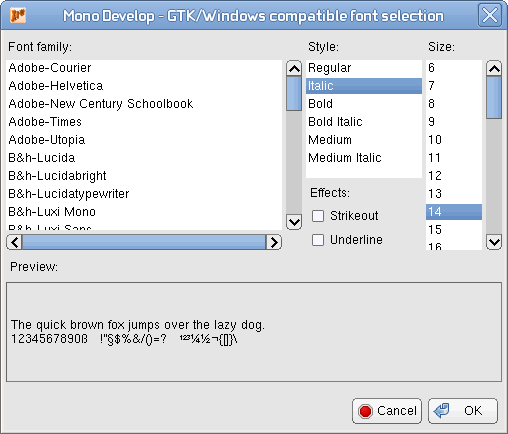Click the Cancel button
508x434 pixels.
point(387,411)
